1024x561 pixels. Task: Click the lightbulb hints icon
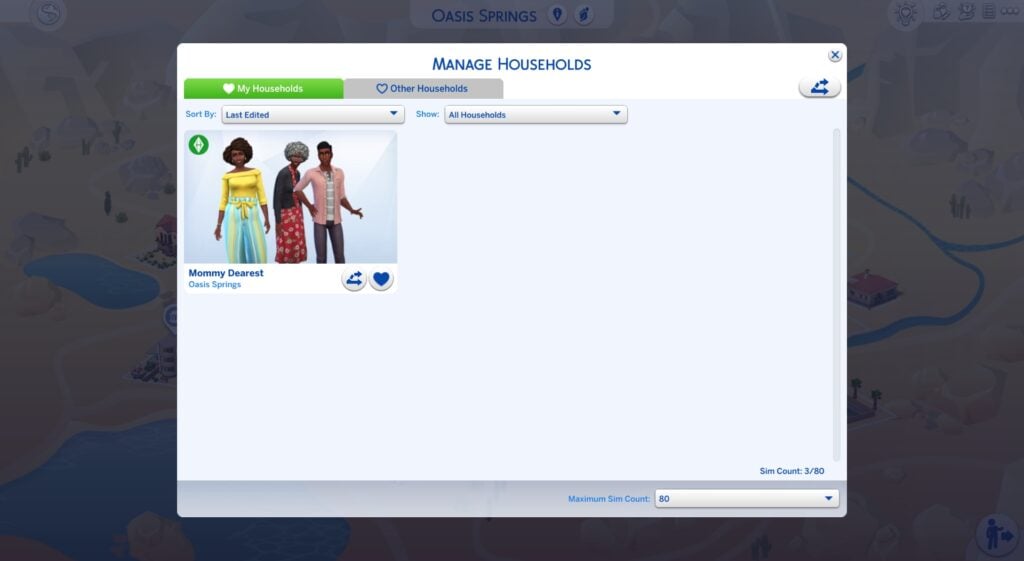coord(905,13)
